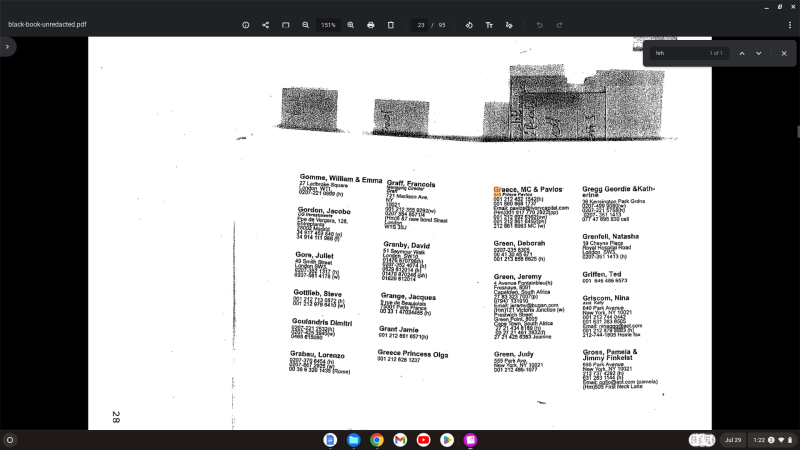Open the PDF file info icon
The image size is (800, 450).
tap(246, 24)
